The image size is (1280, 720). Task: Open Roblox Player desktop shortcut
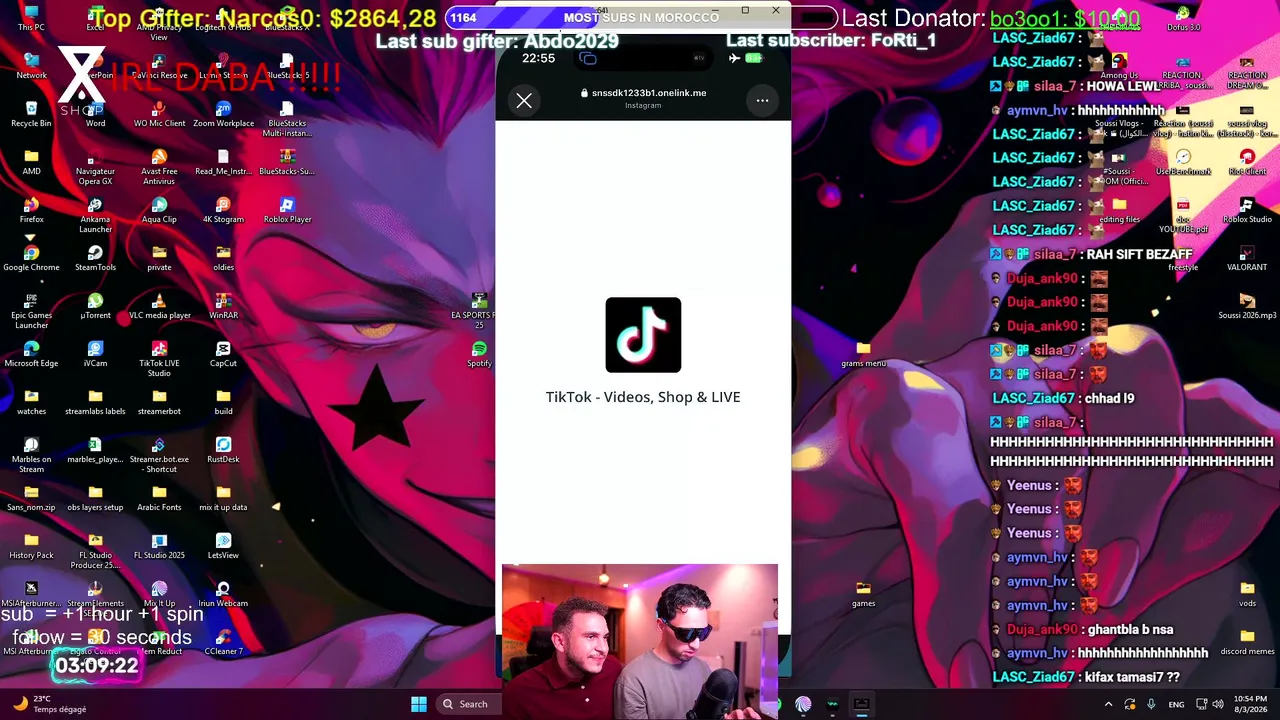pyautogui.click(x=287, y=209)
